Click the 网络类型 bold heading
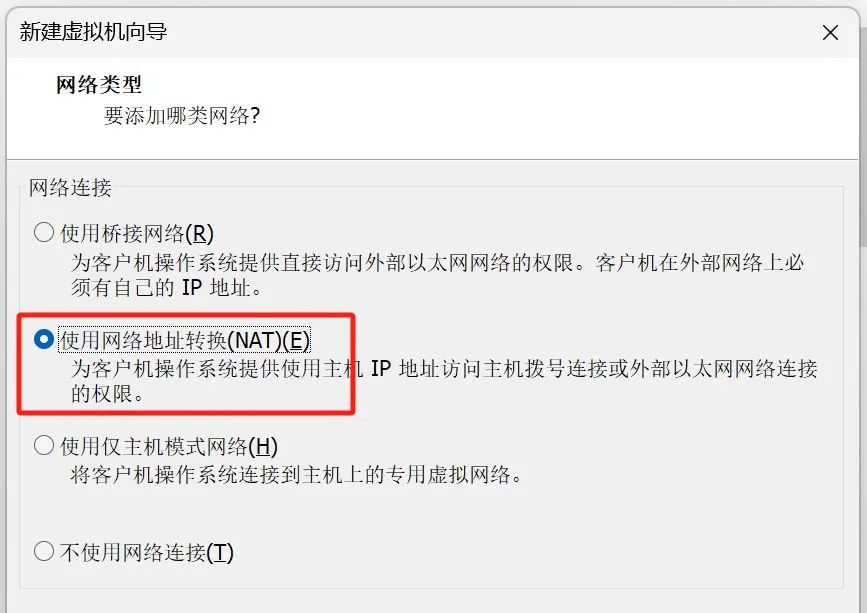867x613 pixels. click(99, 85)
